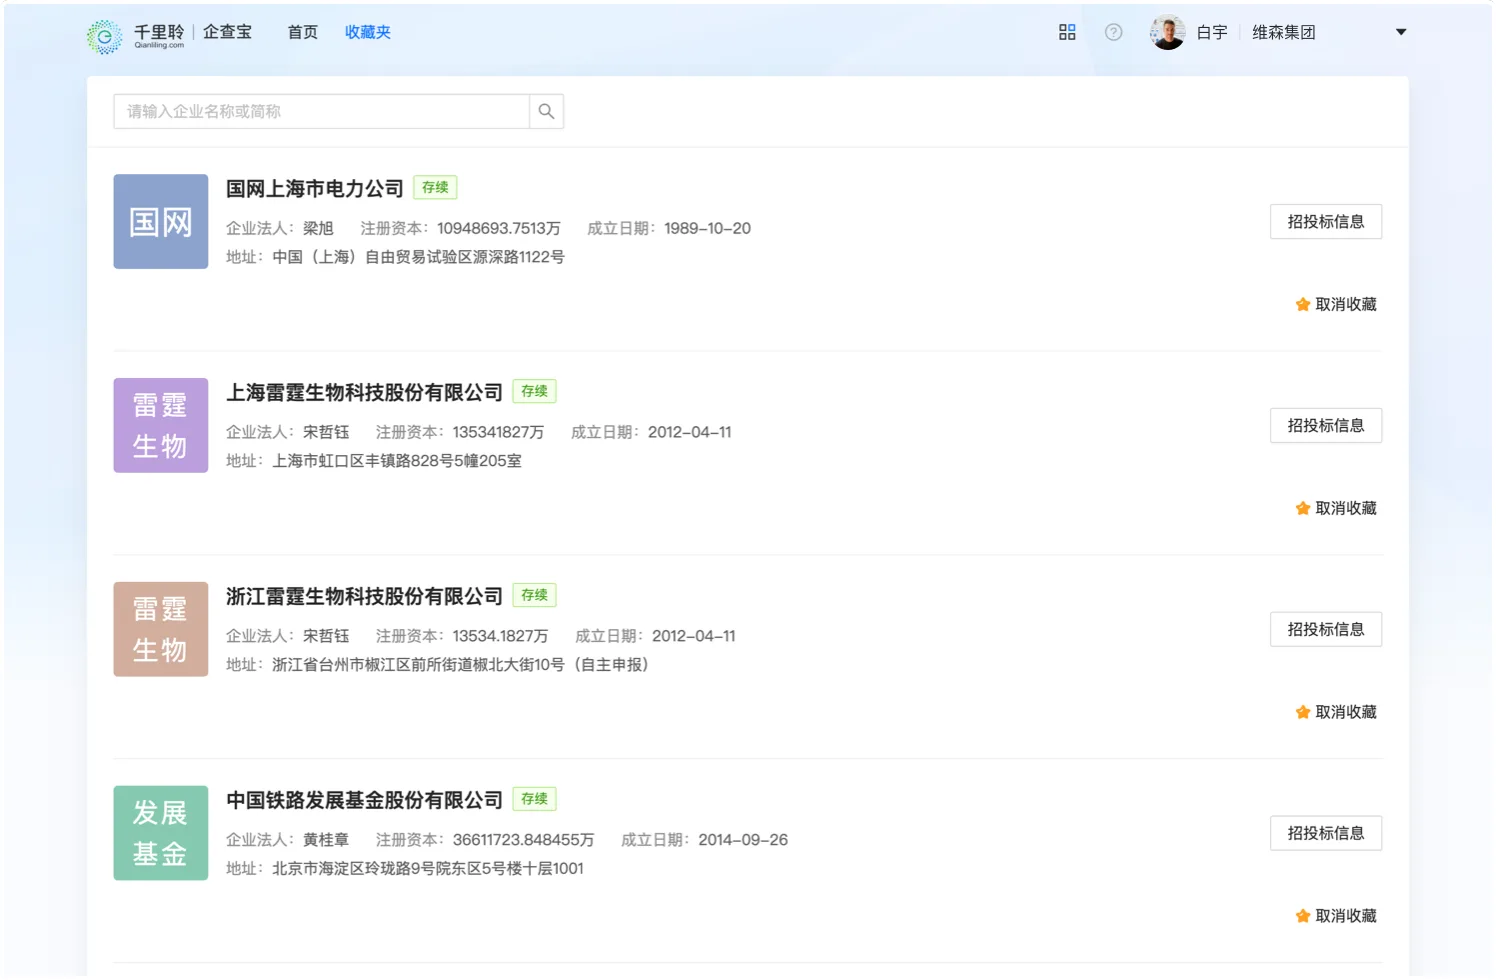Click the 白宇 username
Viewport: 1496px width, 980px height.
[x=1212, y=33]
